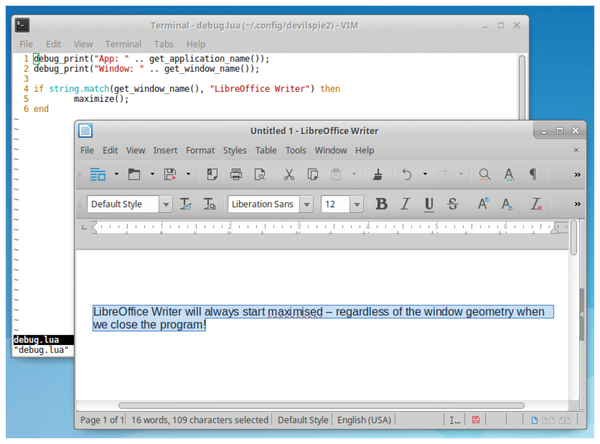Click the Liberation Sans font name field
Image resolution: width=600 pixels, height=444 pixels.
(264, 204)
